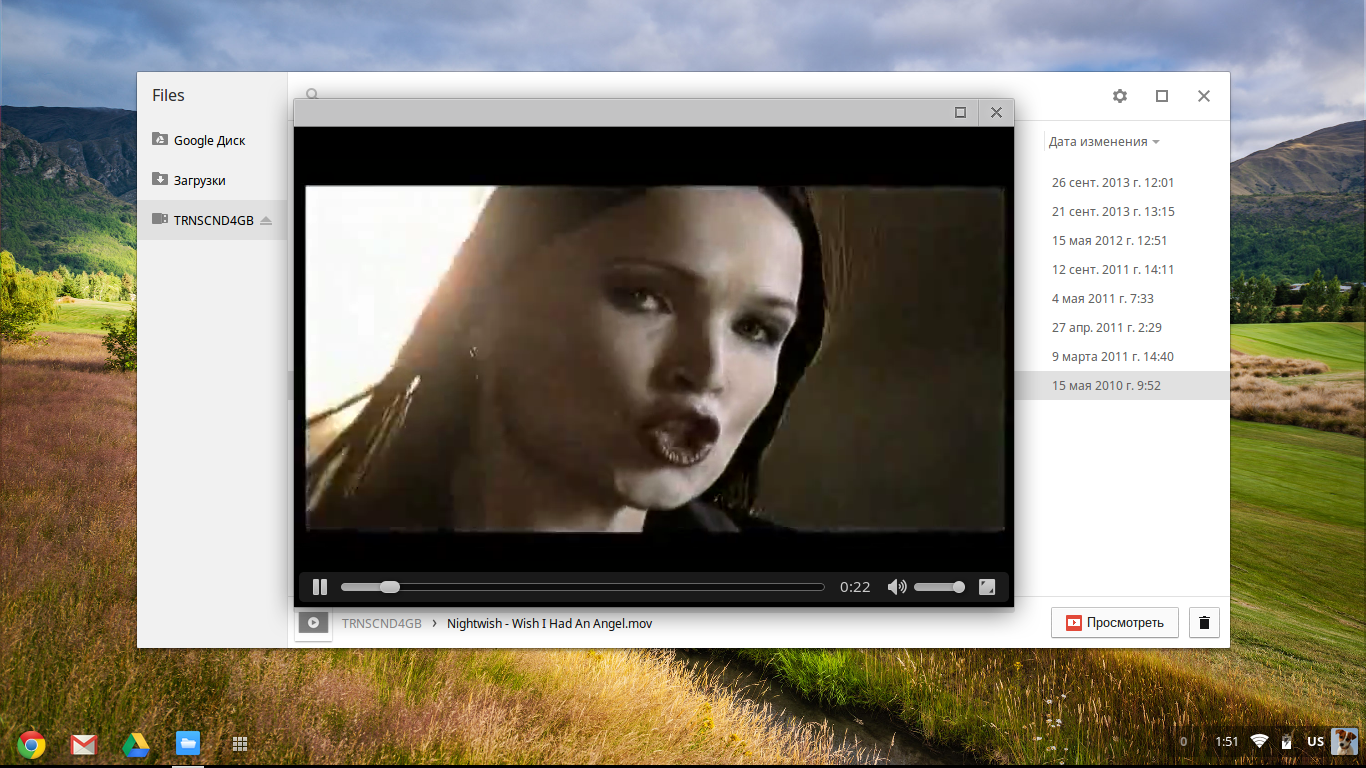The width and height of the screenshot is (1366, 768).
Task: Open the apps launcher grid
Action: (240, 744)
